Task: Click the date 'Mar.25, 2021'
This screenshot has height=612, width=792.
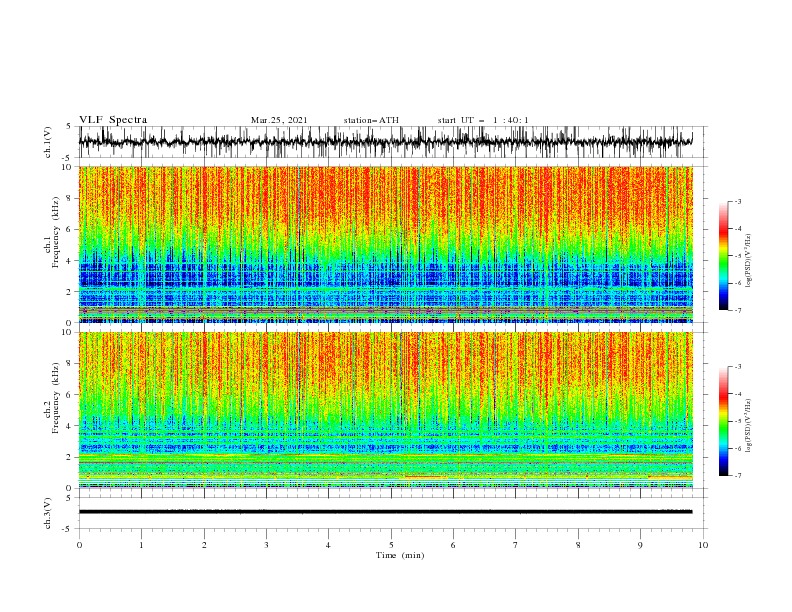Action: pos(279,120)
